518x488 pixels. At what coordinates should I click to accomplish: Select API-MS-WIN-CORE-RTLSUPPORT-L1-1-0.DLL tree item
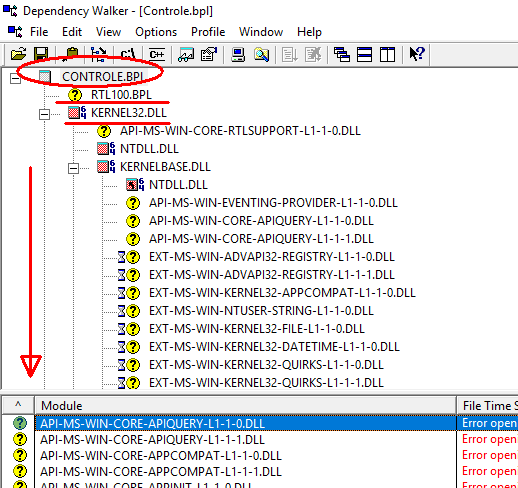point(240,131)
